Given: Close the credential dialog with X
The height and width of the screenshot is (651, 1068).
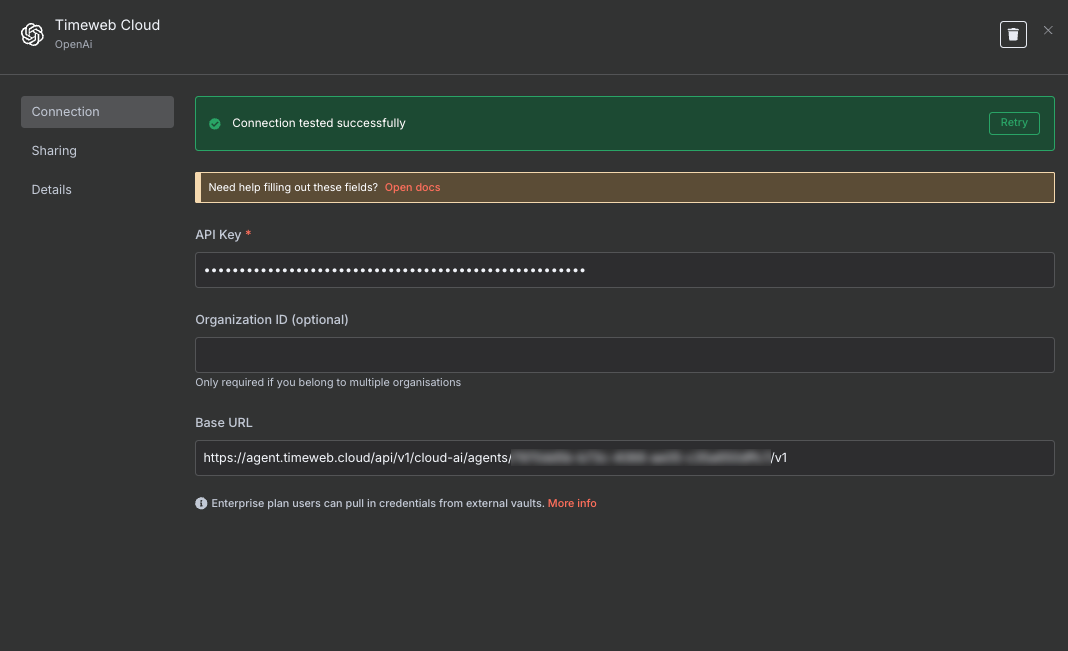Looking at the screenshot, I should 1048,31.
